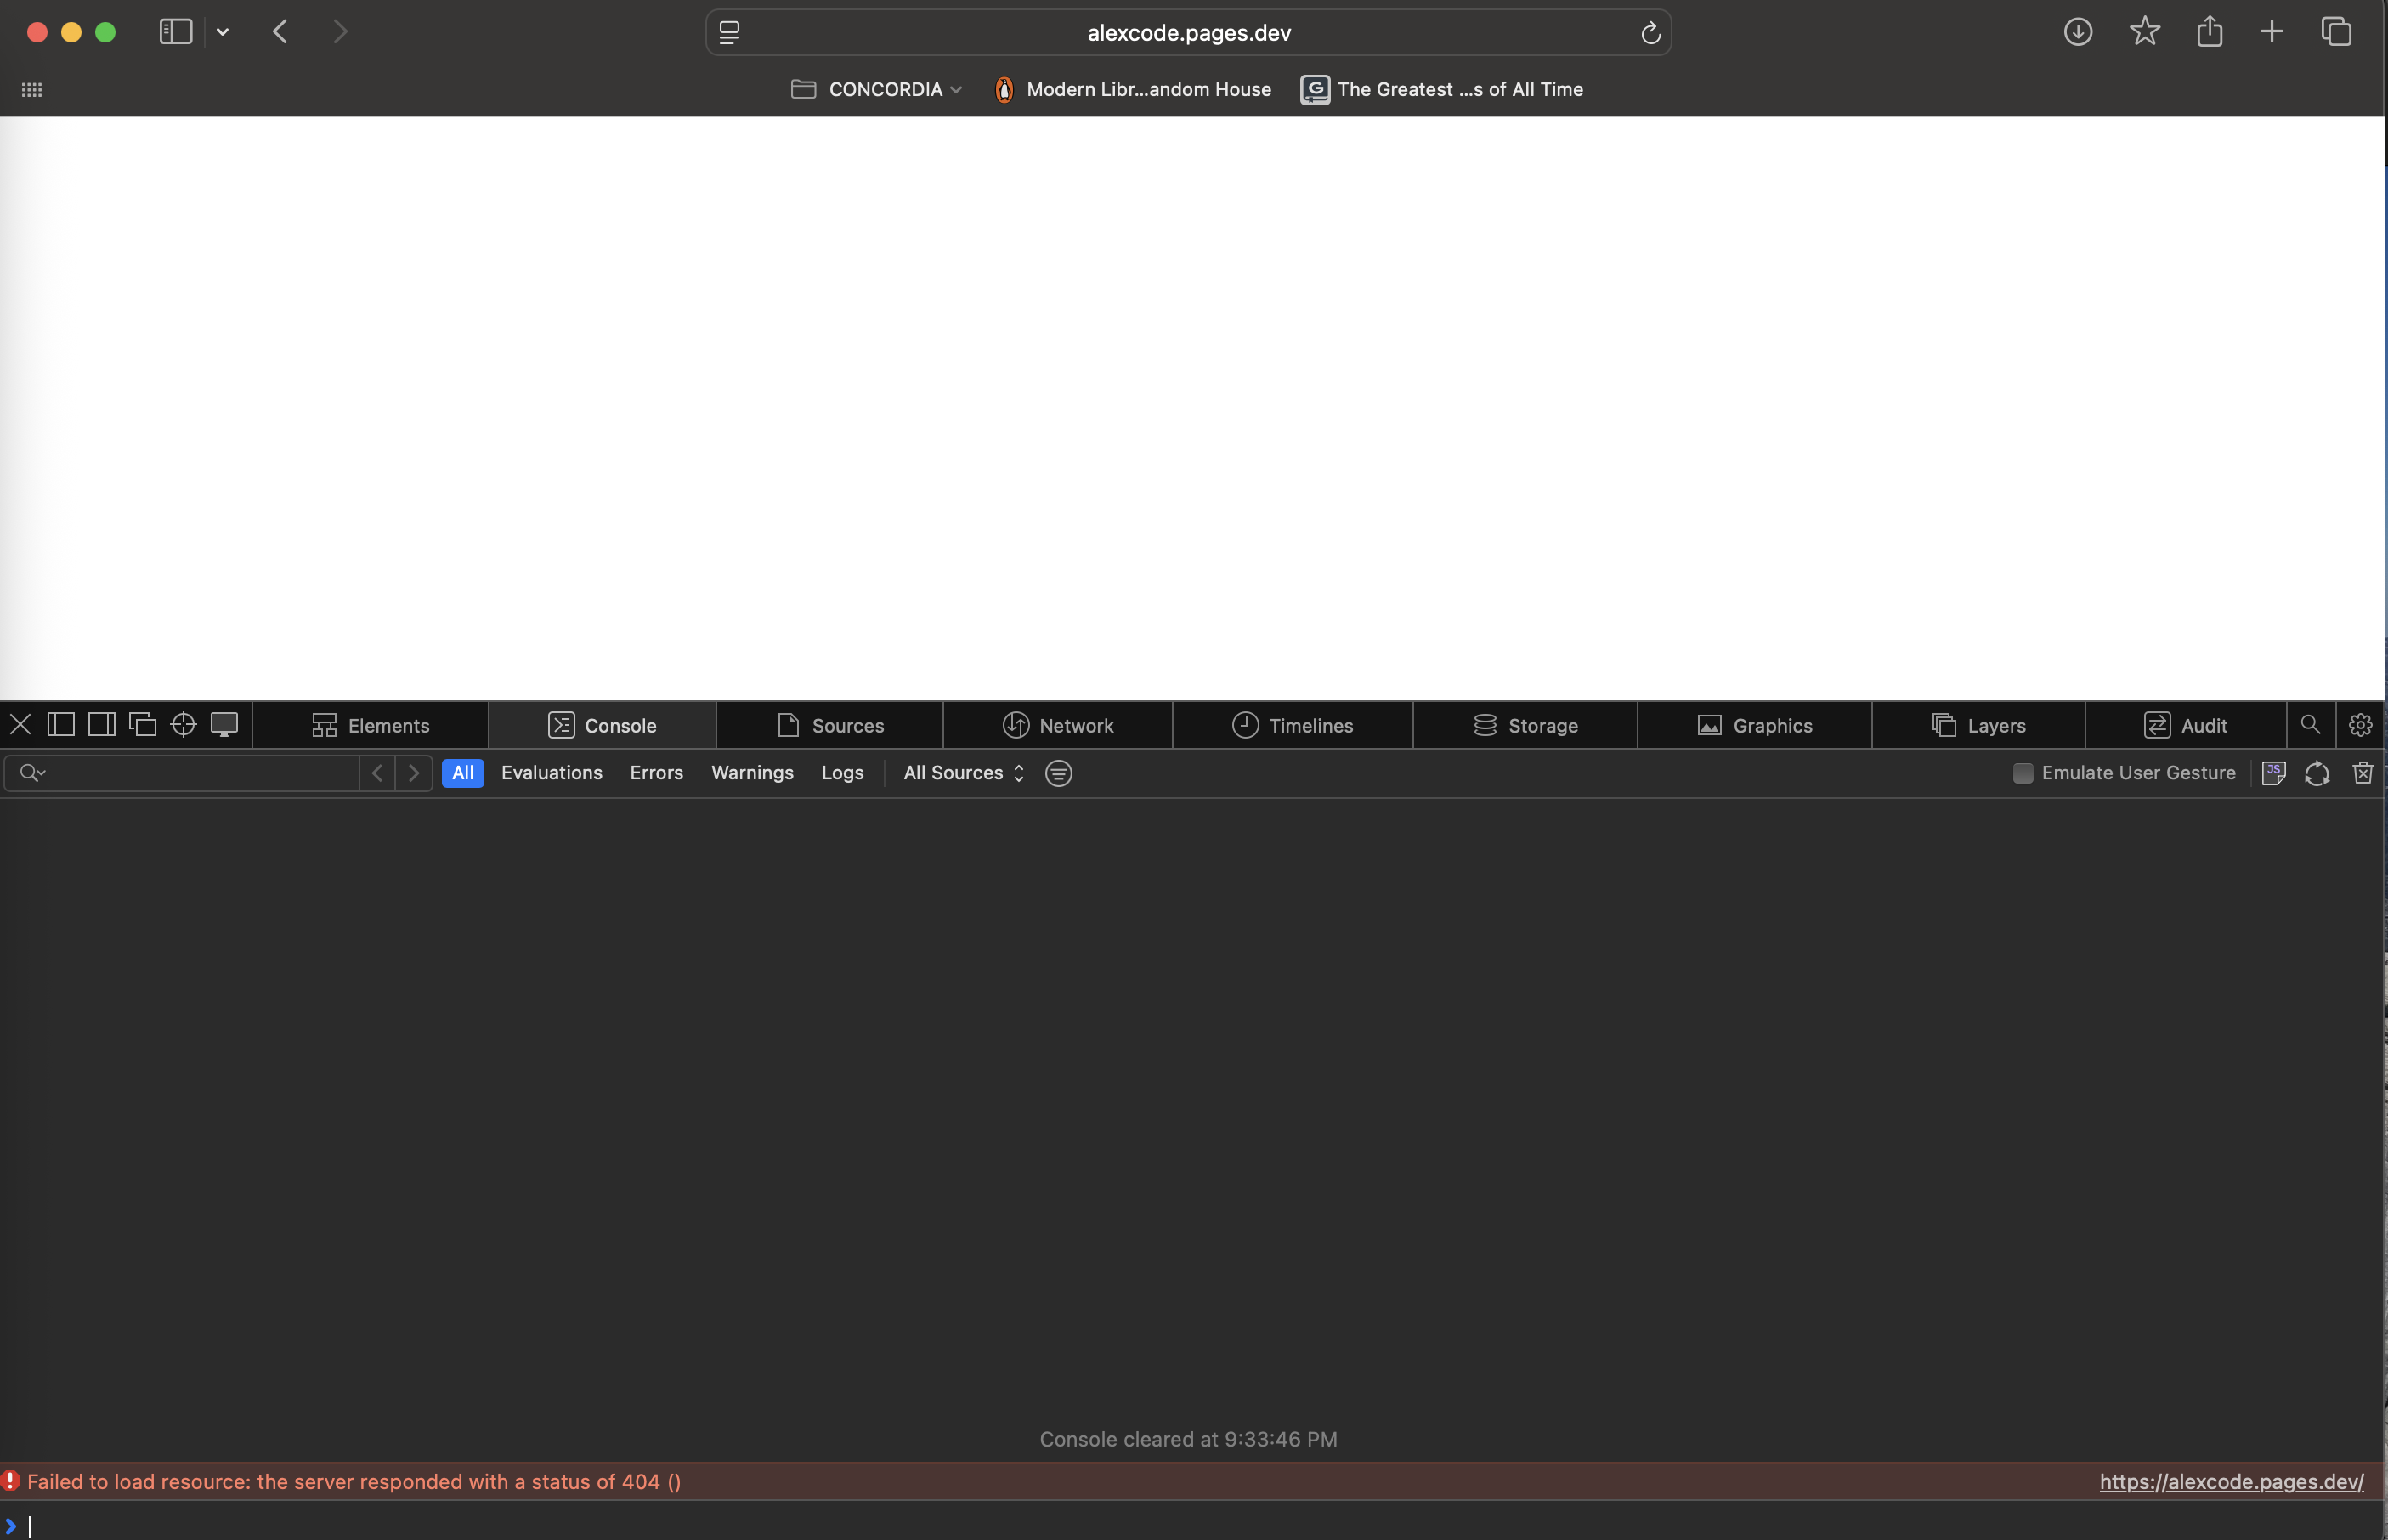Select the All filter in console
Viewport: 2388px width, 1540px height.
[x=462, y=773]
